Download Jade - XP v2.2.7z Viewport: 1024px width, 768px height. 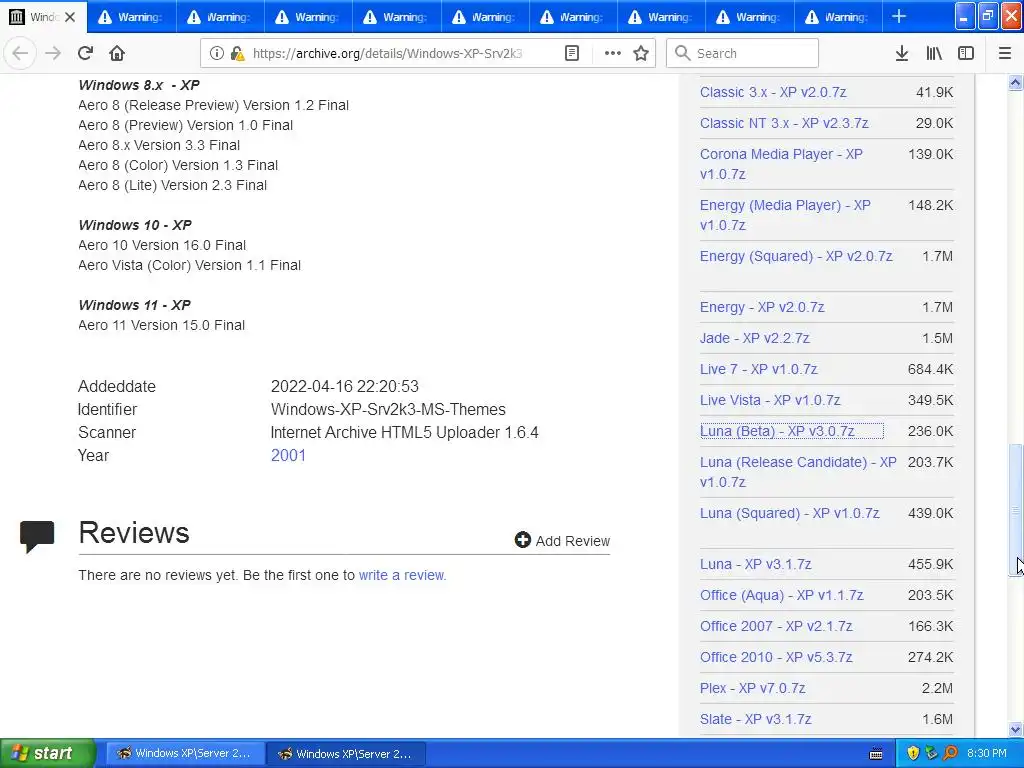[x=754, y=338]
